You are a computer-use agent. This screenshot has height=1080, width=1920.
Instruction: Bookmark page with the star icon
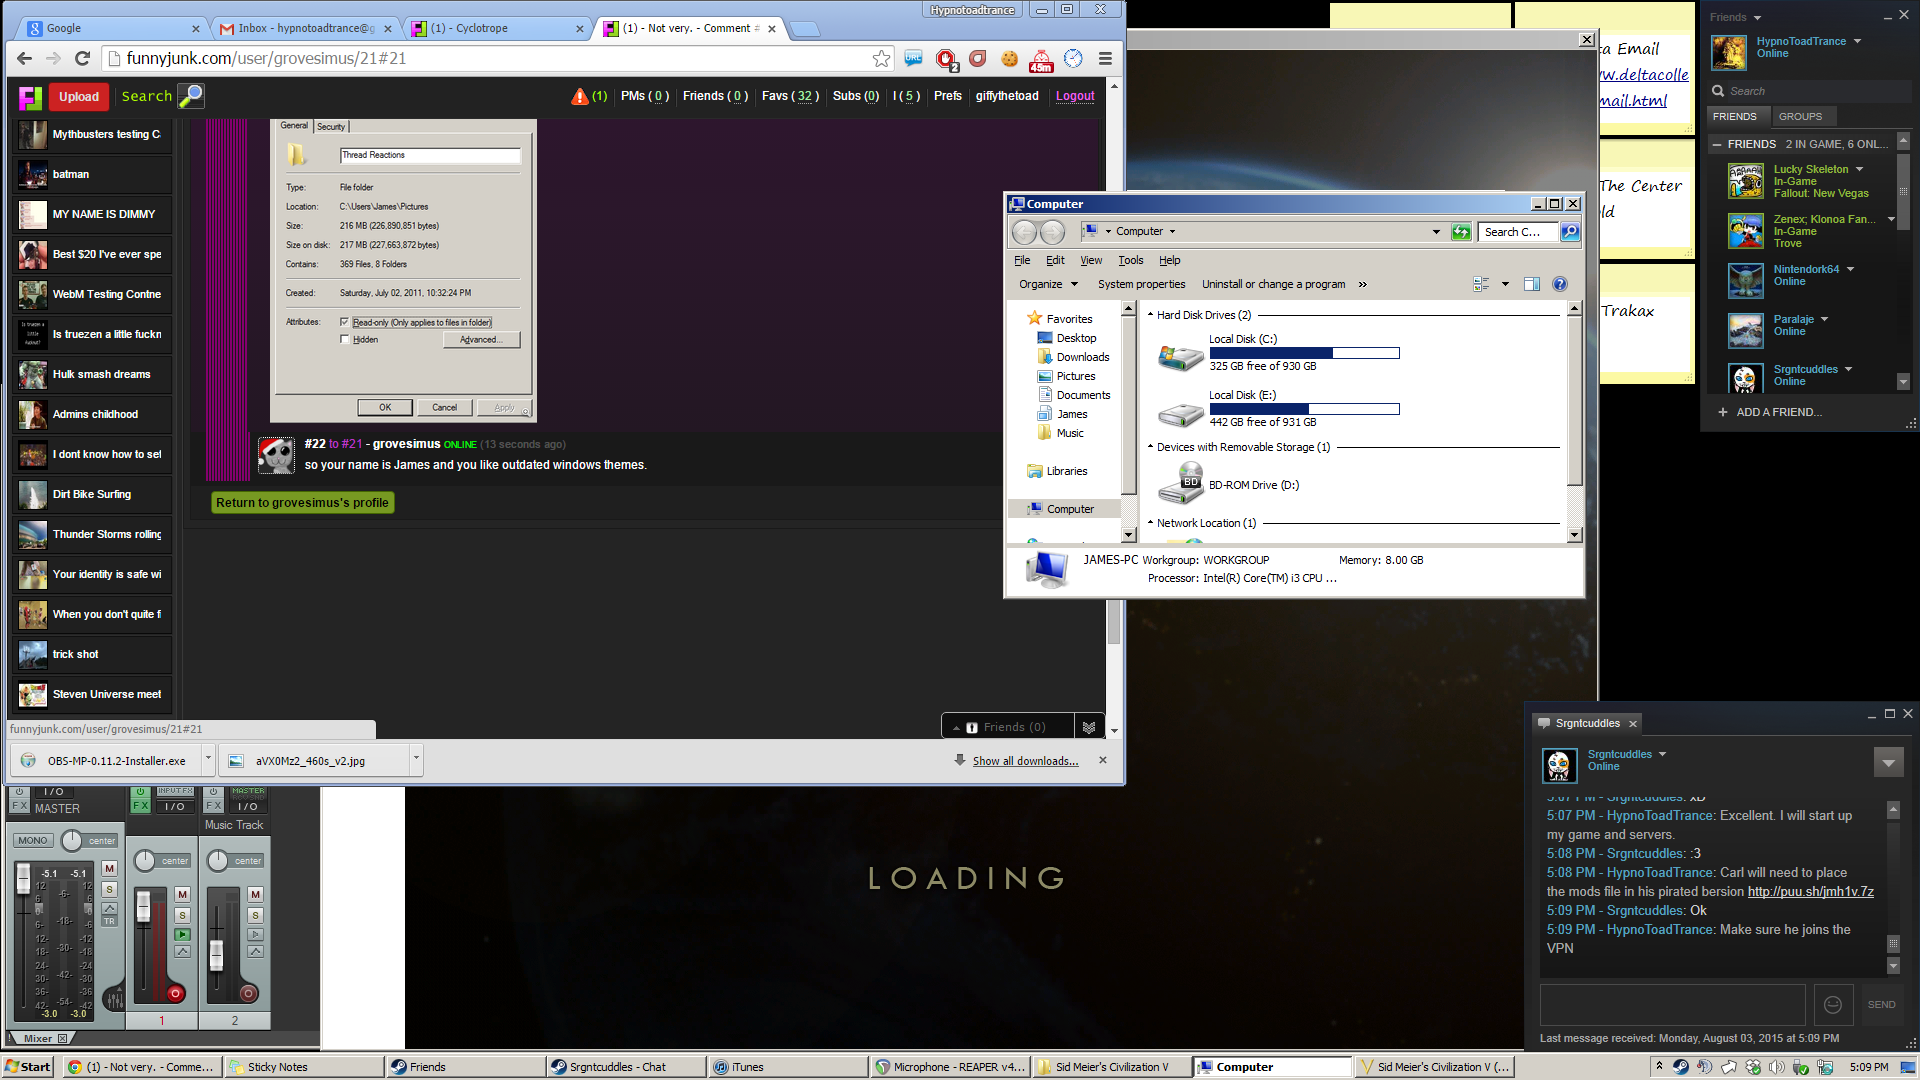click(881, 58)
